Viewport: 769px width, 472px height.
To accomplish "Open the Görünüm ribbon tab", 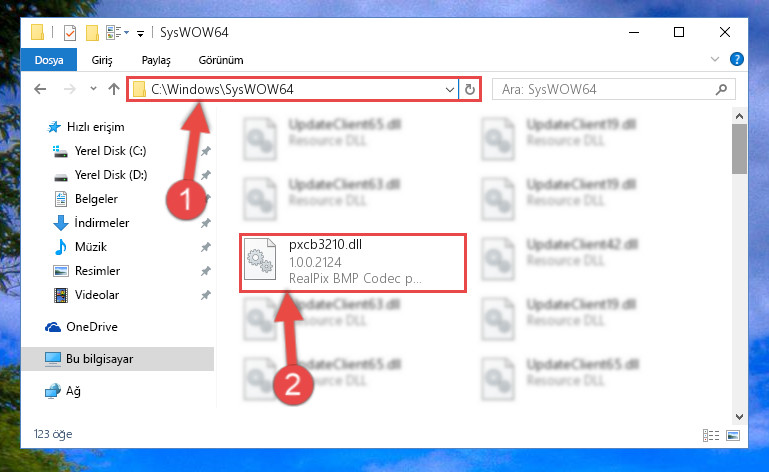I will click(221, 60).
